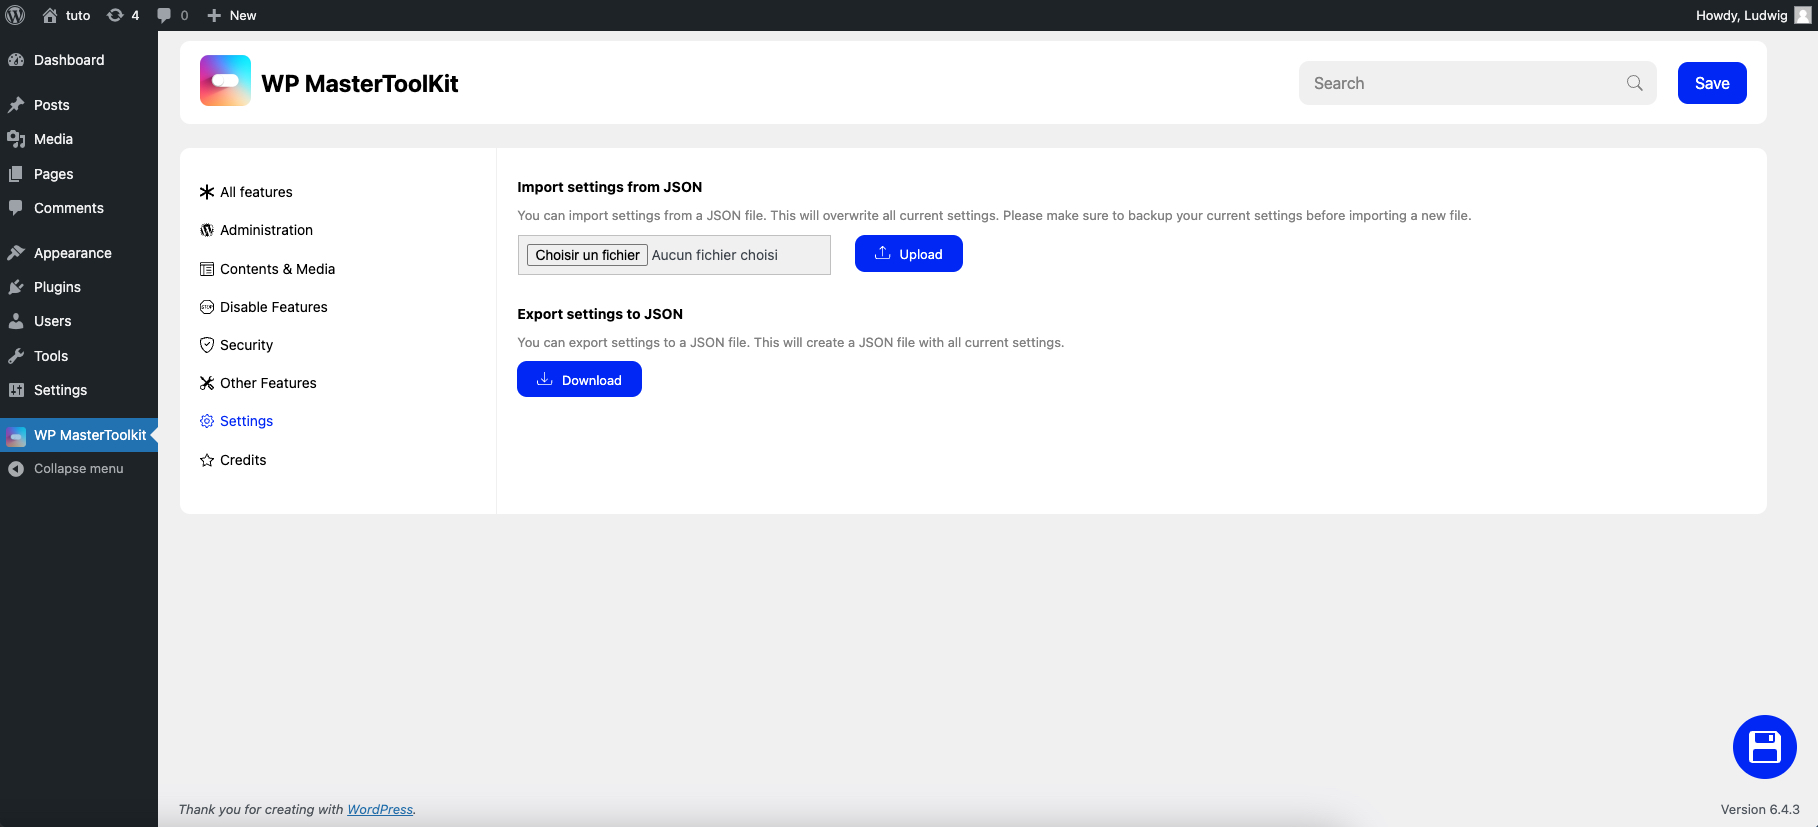The height and width of the screenshot is (827, 1818).
Task: Collapse the admin sidebar menu
Action: coord(79,468)
